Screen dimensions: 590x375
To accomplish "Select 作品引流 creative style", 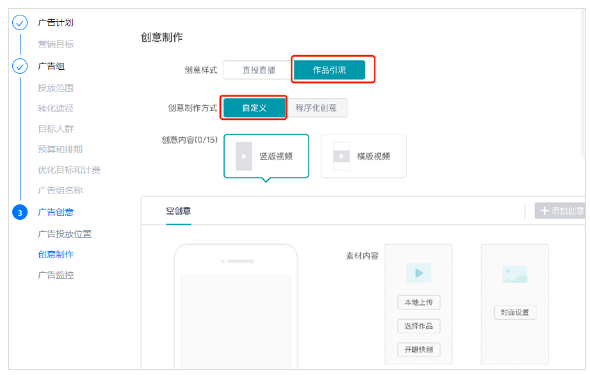I will click(x=329, y=70).
